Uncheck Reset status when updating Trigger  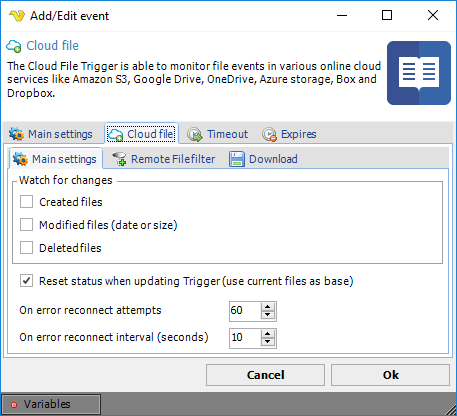(x=26, y=281)
